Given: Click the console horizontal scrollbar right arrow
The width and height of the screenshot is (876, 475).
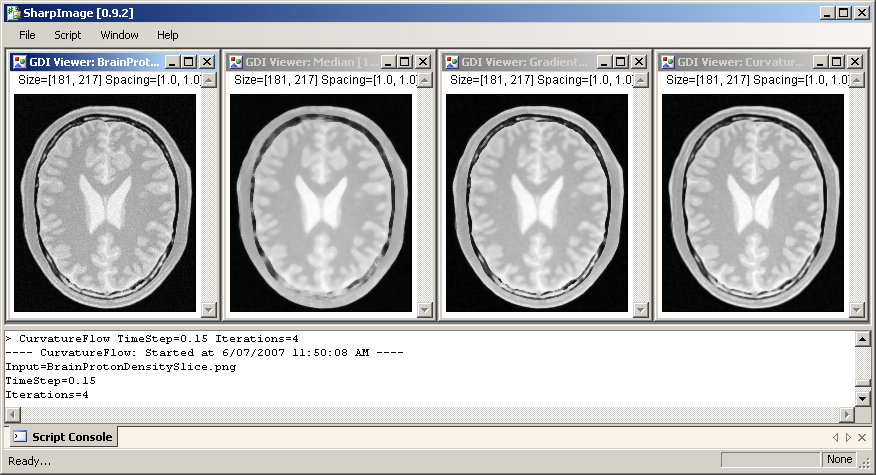Looking at the screenshot, I should click(847, 415).
